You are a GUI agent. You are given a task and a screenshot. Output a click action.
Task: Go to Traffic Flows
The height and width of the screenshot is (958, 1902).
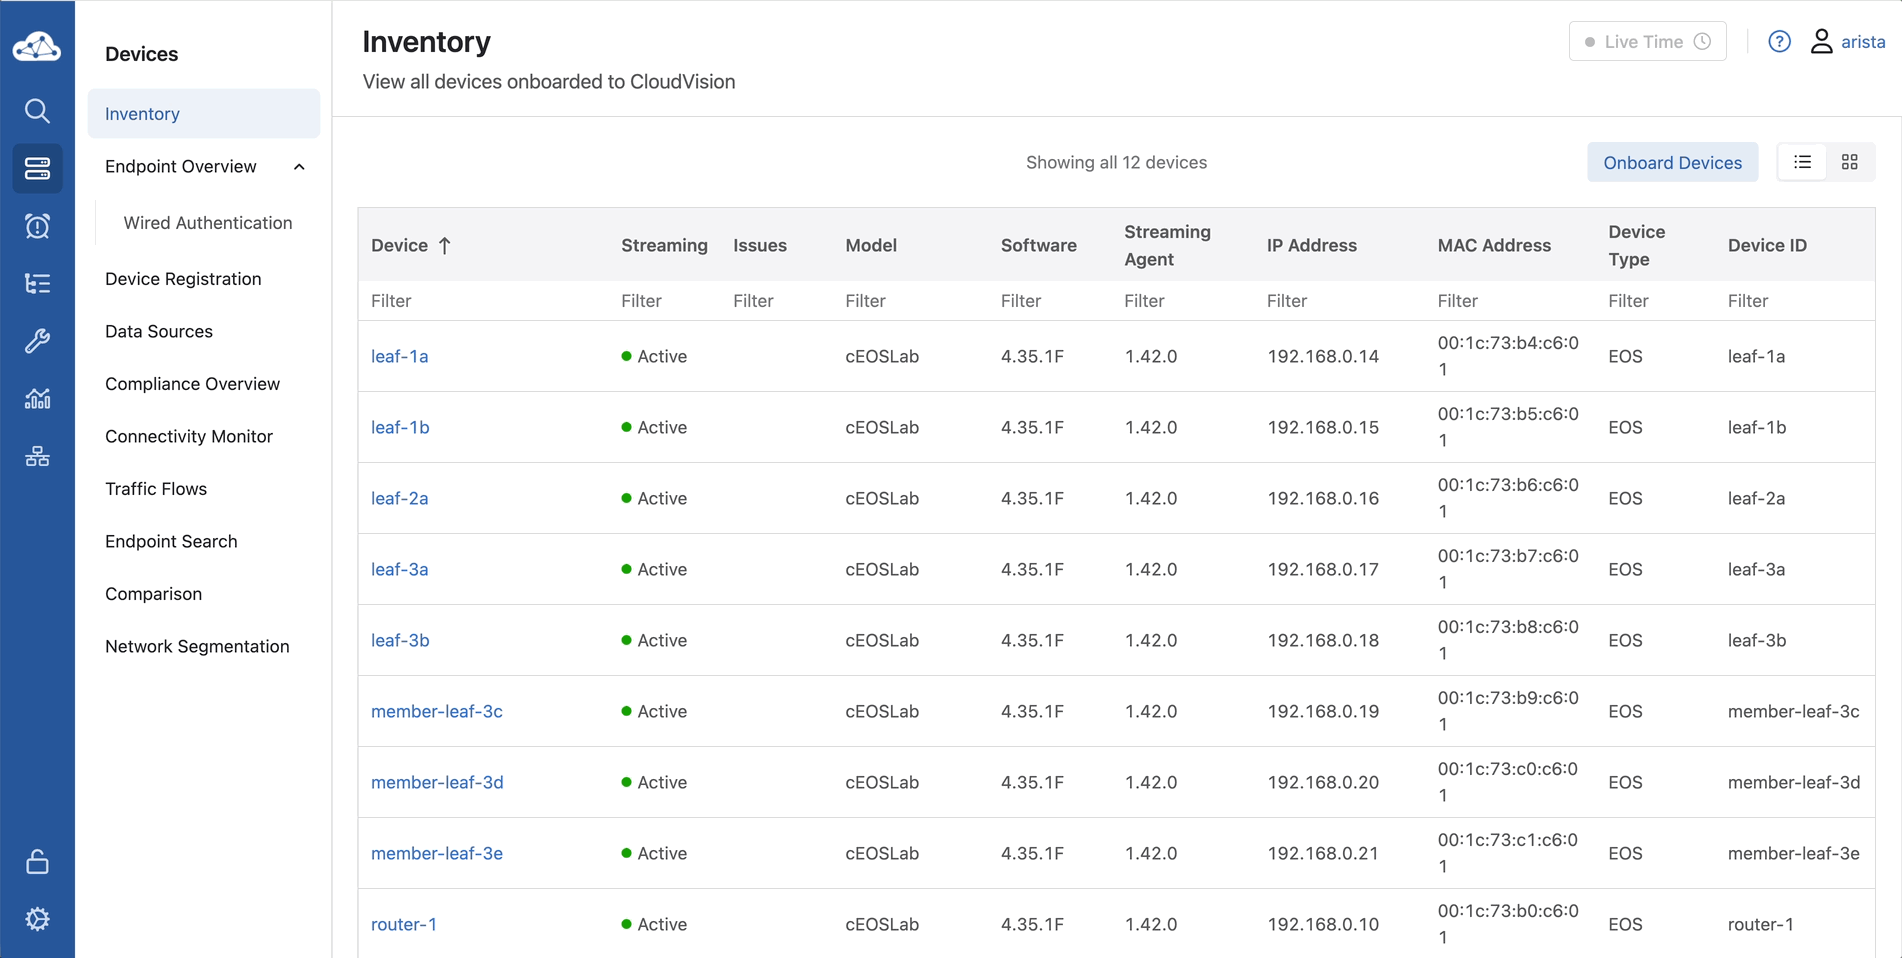pyautogui.click(x=156, y=489)
